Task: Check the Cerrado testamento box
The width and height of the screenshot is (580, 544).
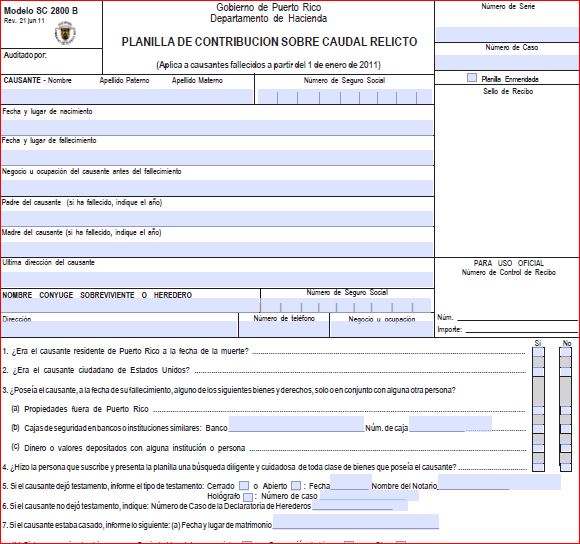Action: tap(244, 486)
